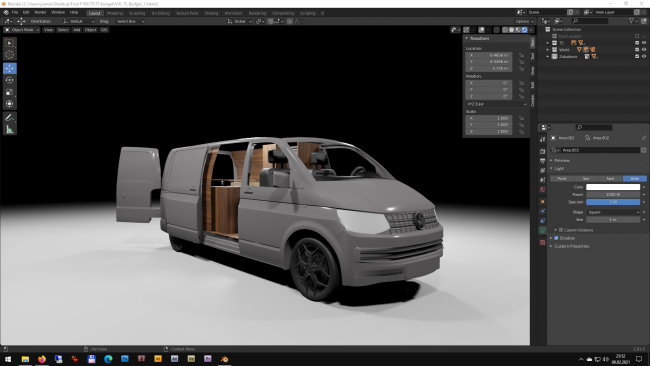
Task: Open the light Shape Square dropdown
Action: pos(613,212)
